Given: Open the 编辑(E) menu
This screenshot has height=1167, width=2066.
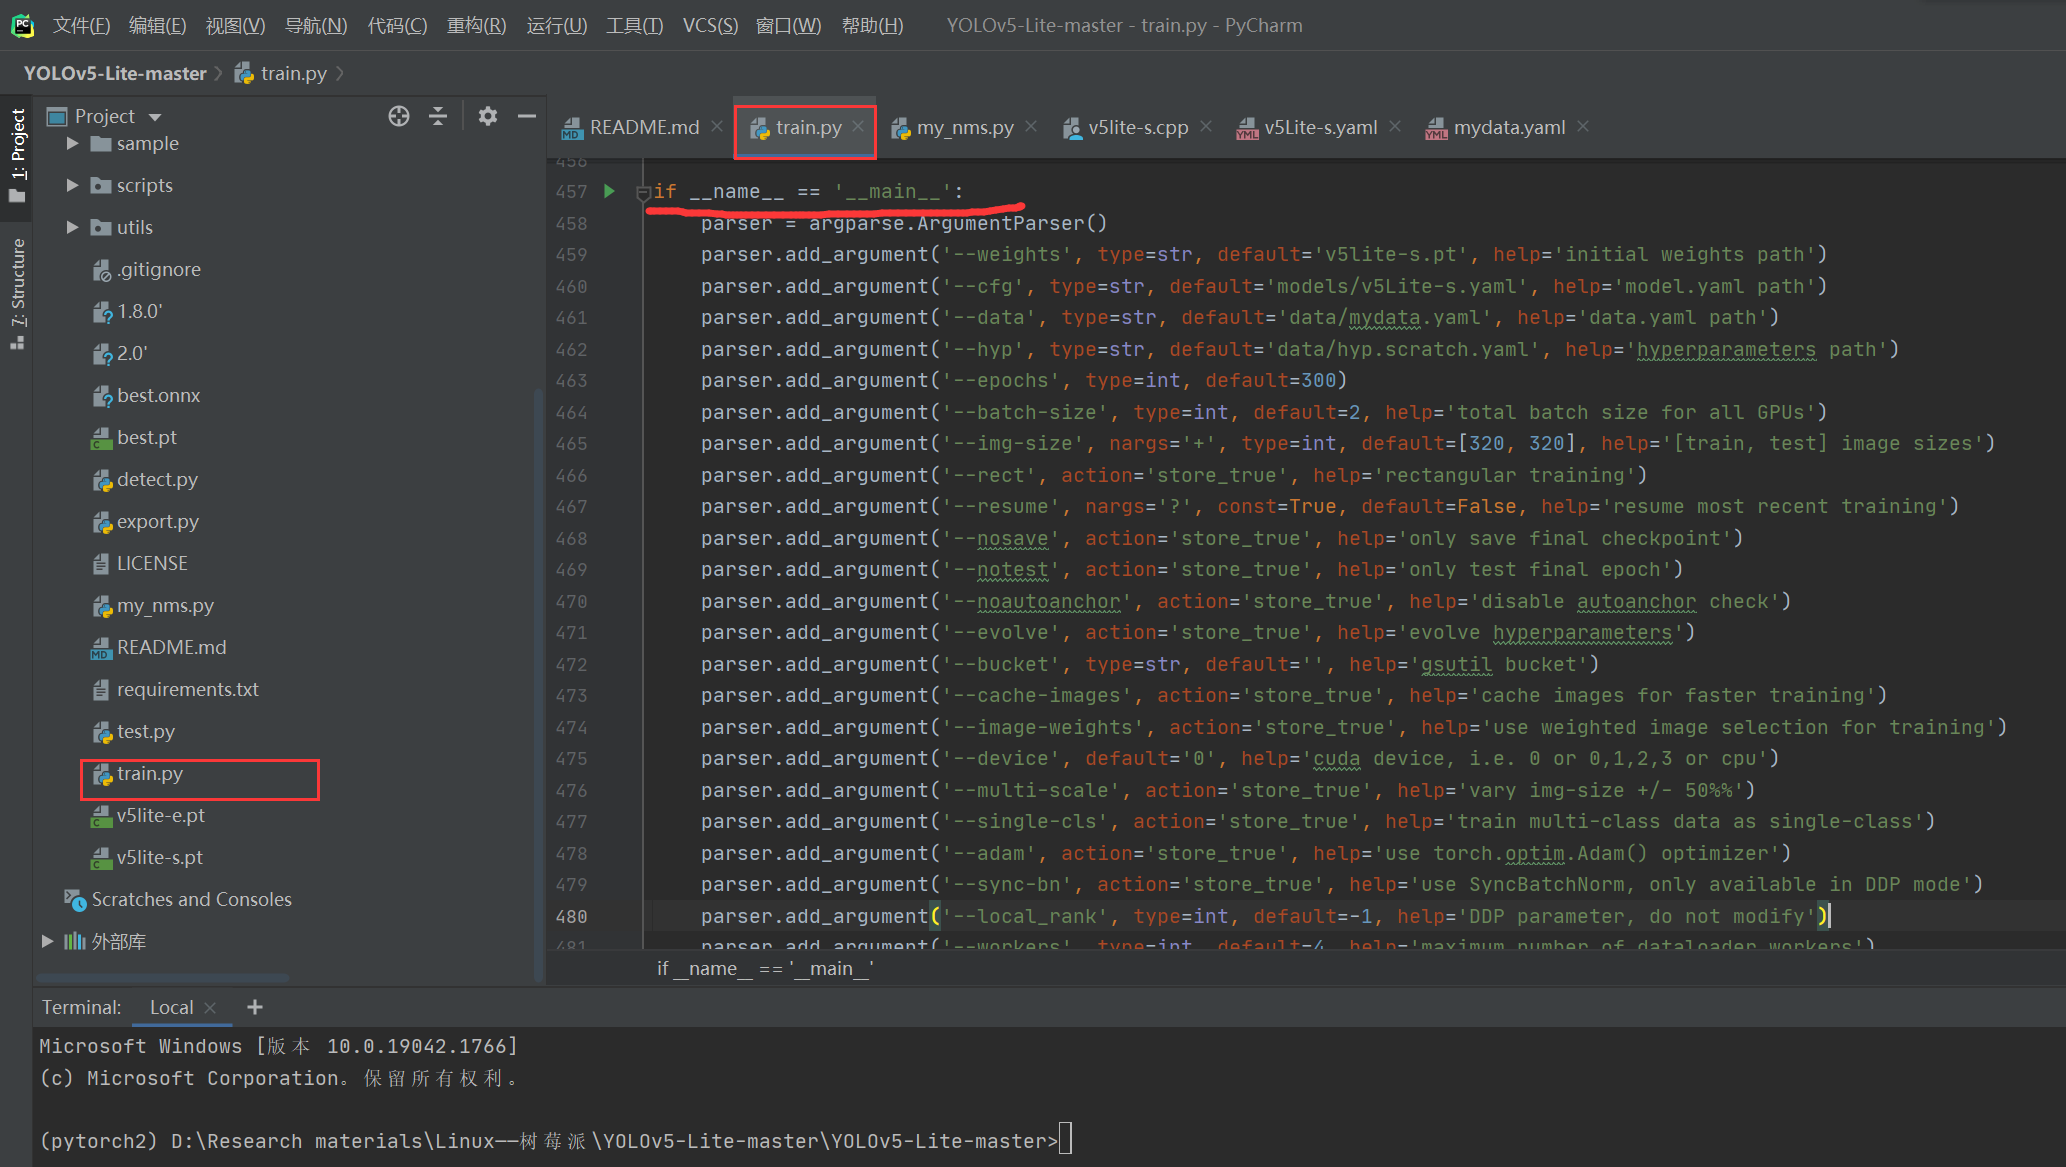Looking at the screenshot, I should point(157,25).
